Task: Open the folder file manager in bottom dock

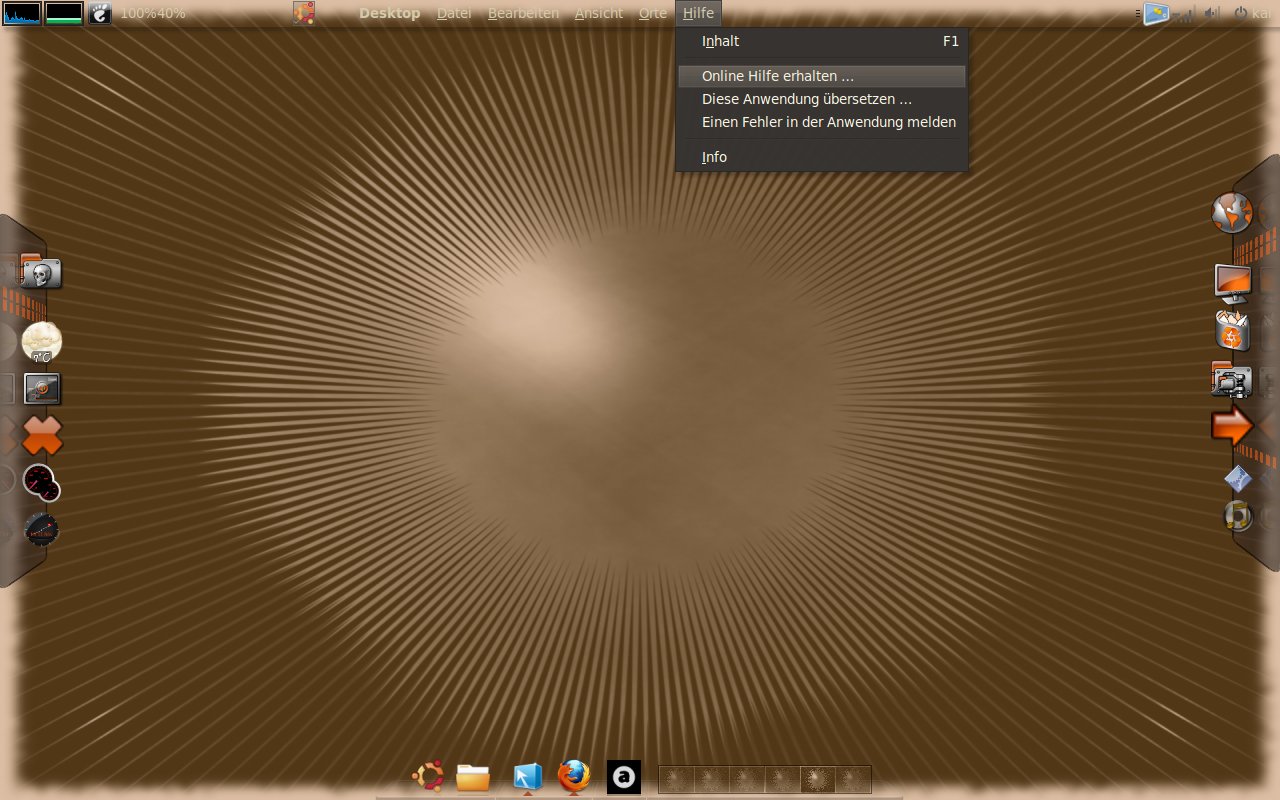Action: coord(473,777)
